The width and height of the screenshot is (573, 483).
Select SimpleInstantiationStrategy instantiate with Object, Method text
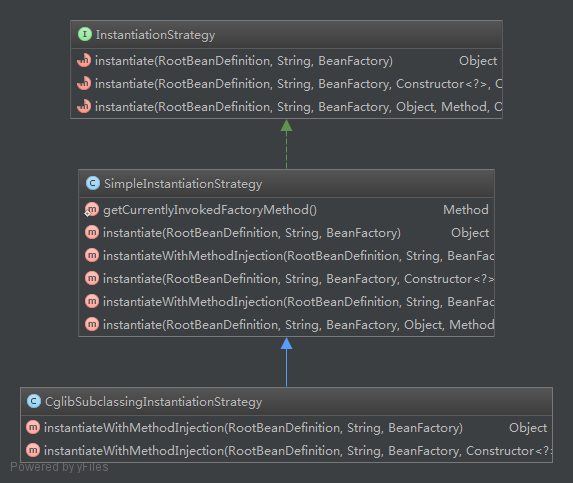[x=298, y=325]
